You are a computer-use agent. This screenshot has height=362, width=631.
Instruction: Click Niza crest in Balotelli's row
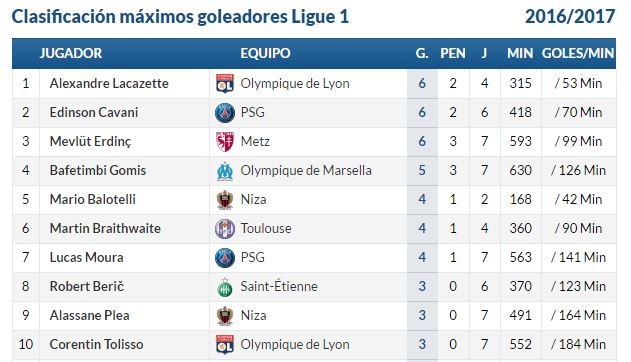click(225, 200)
